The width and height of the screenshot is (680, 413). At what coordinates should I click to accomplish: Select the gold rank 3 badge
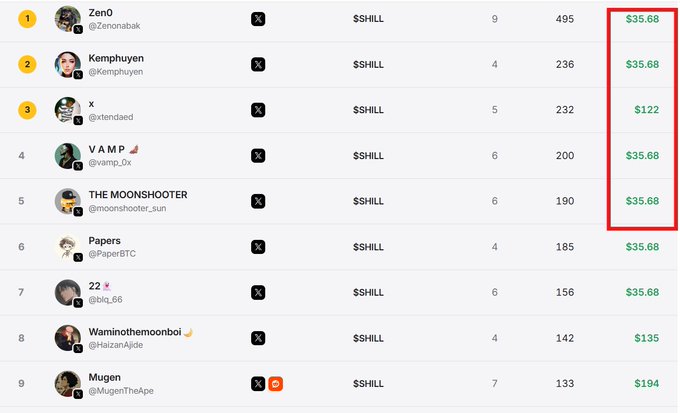[x=27, y=110]
